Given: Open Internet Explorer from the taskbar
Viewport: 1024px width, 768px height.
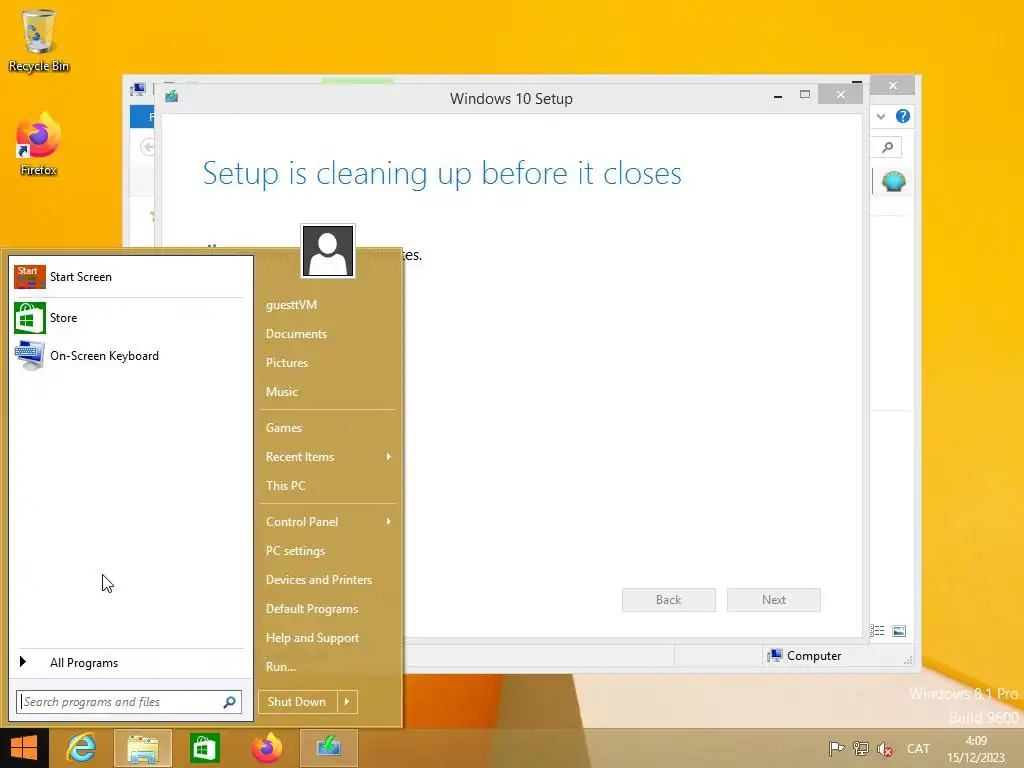Looking at the screenshot, I should point(82,748).
